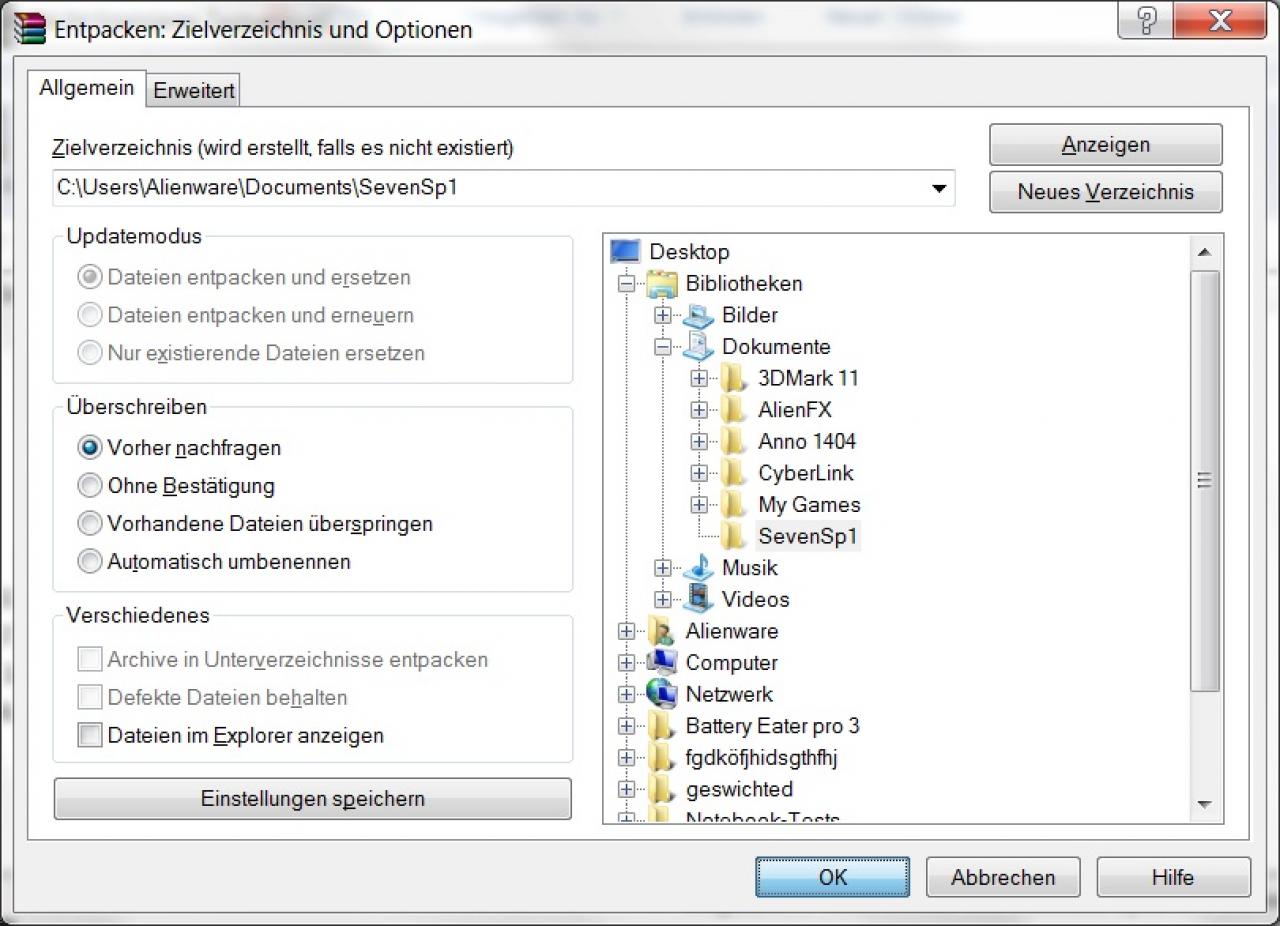Select Dateien entpacken und erneuern option
This screenshot has width=1280, height=926.
tap(90, 315)
